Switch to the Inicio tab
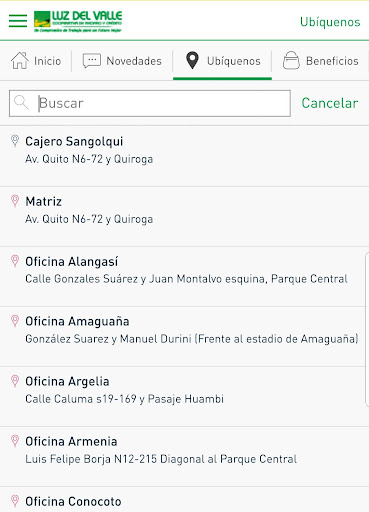The height and width of the screenshot is (512, 369). pyautogui.click(x=36, y=61)
